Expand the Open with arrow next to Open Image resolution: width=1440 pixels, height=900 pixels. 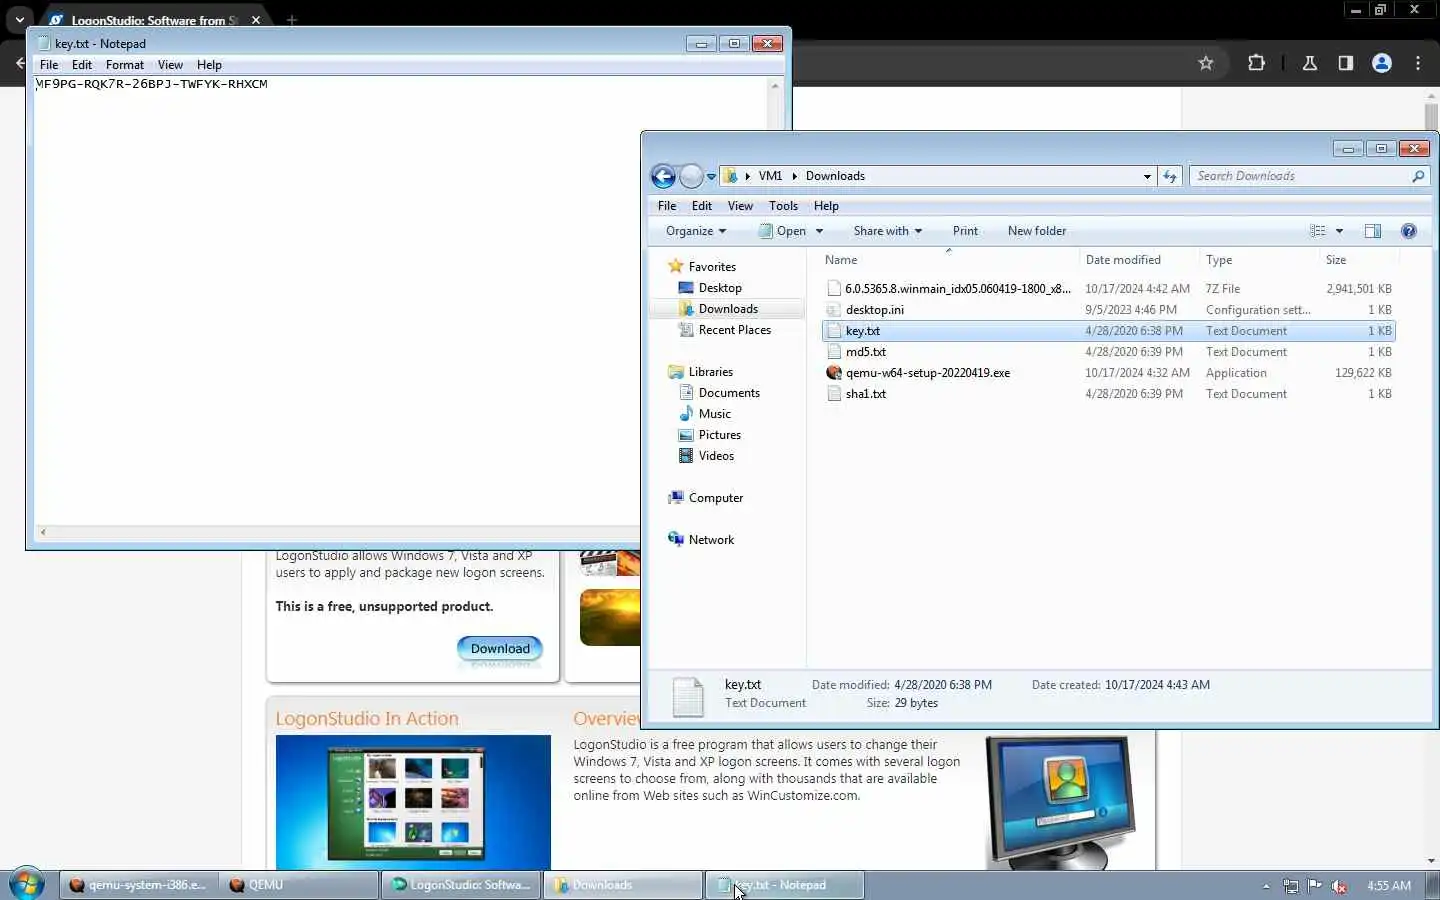pyautogui.click(x=819, y=231)
